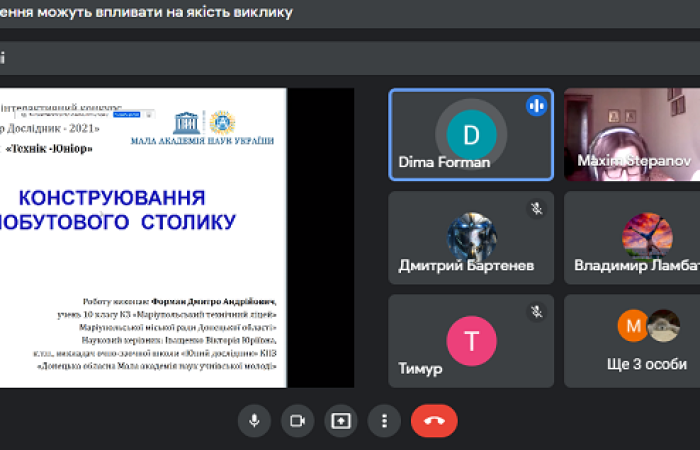Click the orange M avatar in overflow tile

(632, 324)
